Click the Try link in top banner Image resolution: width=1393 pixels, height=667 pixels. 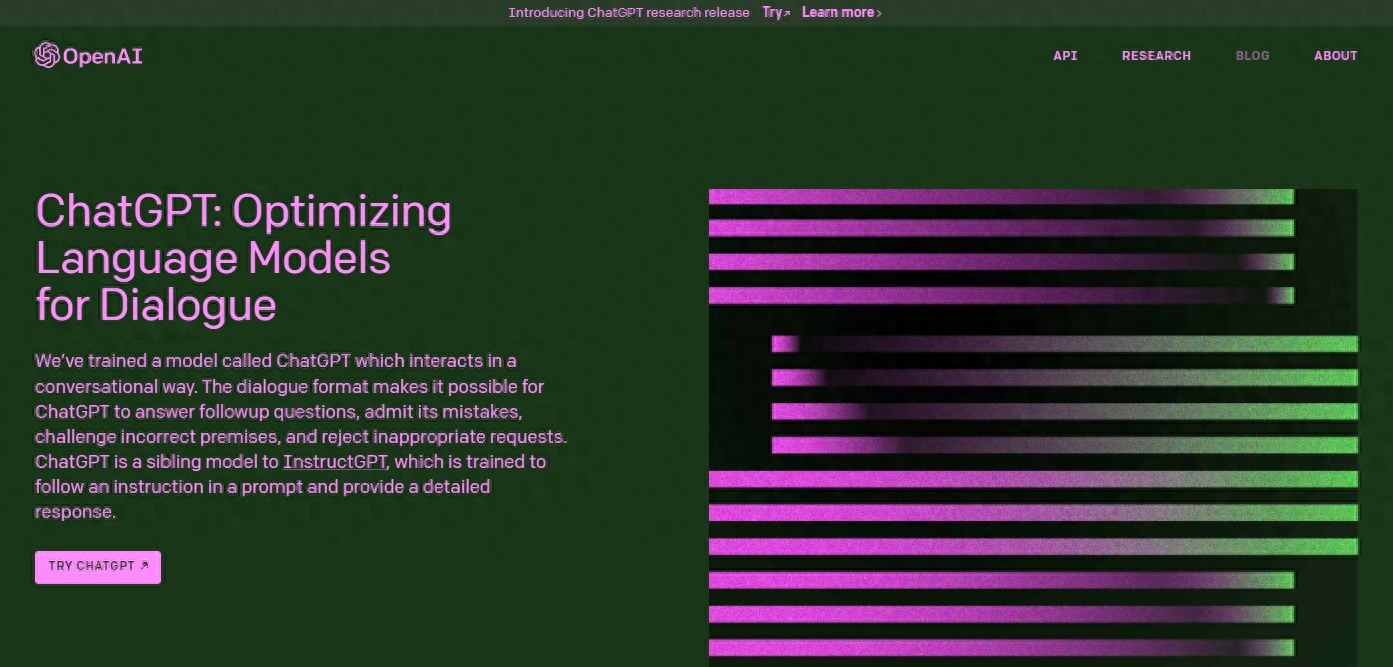coord(771,12)
